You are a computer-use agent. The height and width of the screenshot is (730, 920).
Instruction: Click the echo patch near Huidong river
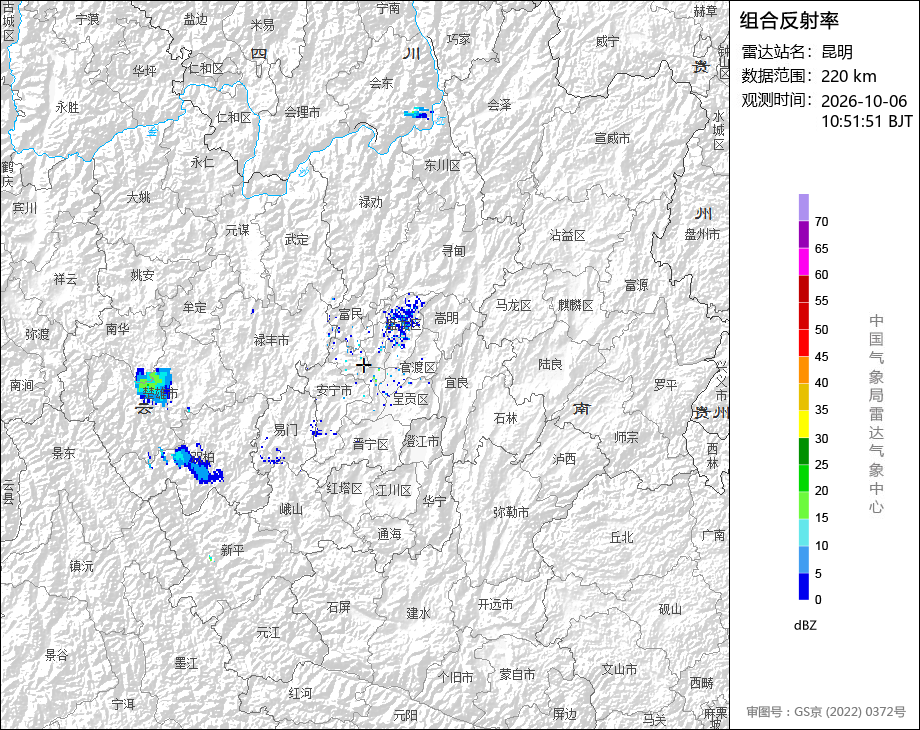pyautogui.click(x=419, y=113)
